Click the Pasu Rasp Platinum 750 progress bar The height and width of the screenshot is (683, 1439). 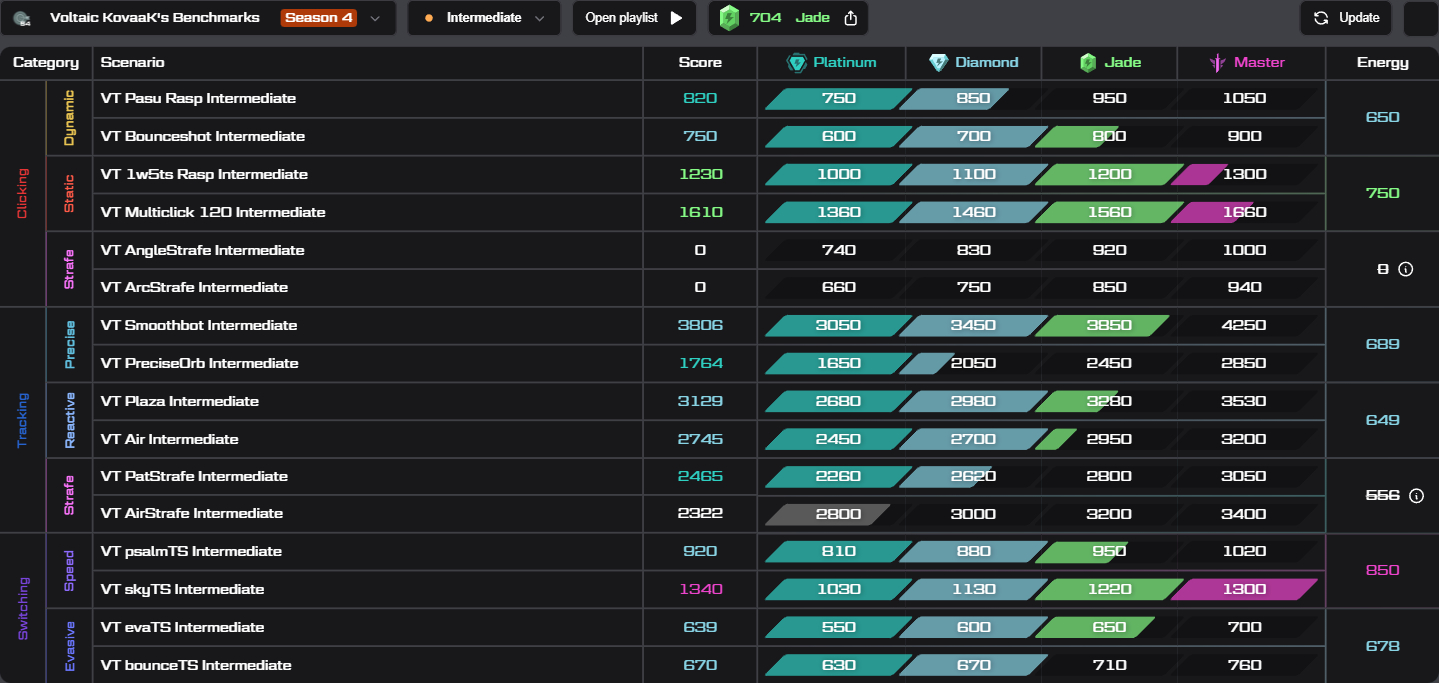(838, 99)
